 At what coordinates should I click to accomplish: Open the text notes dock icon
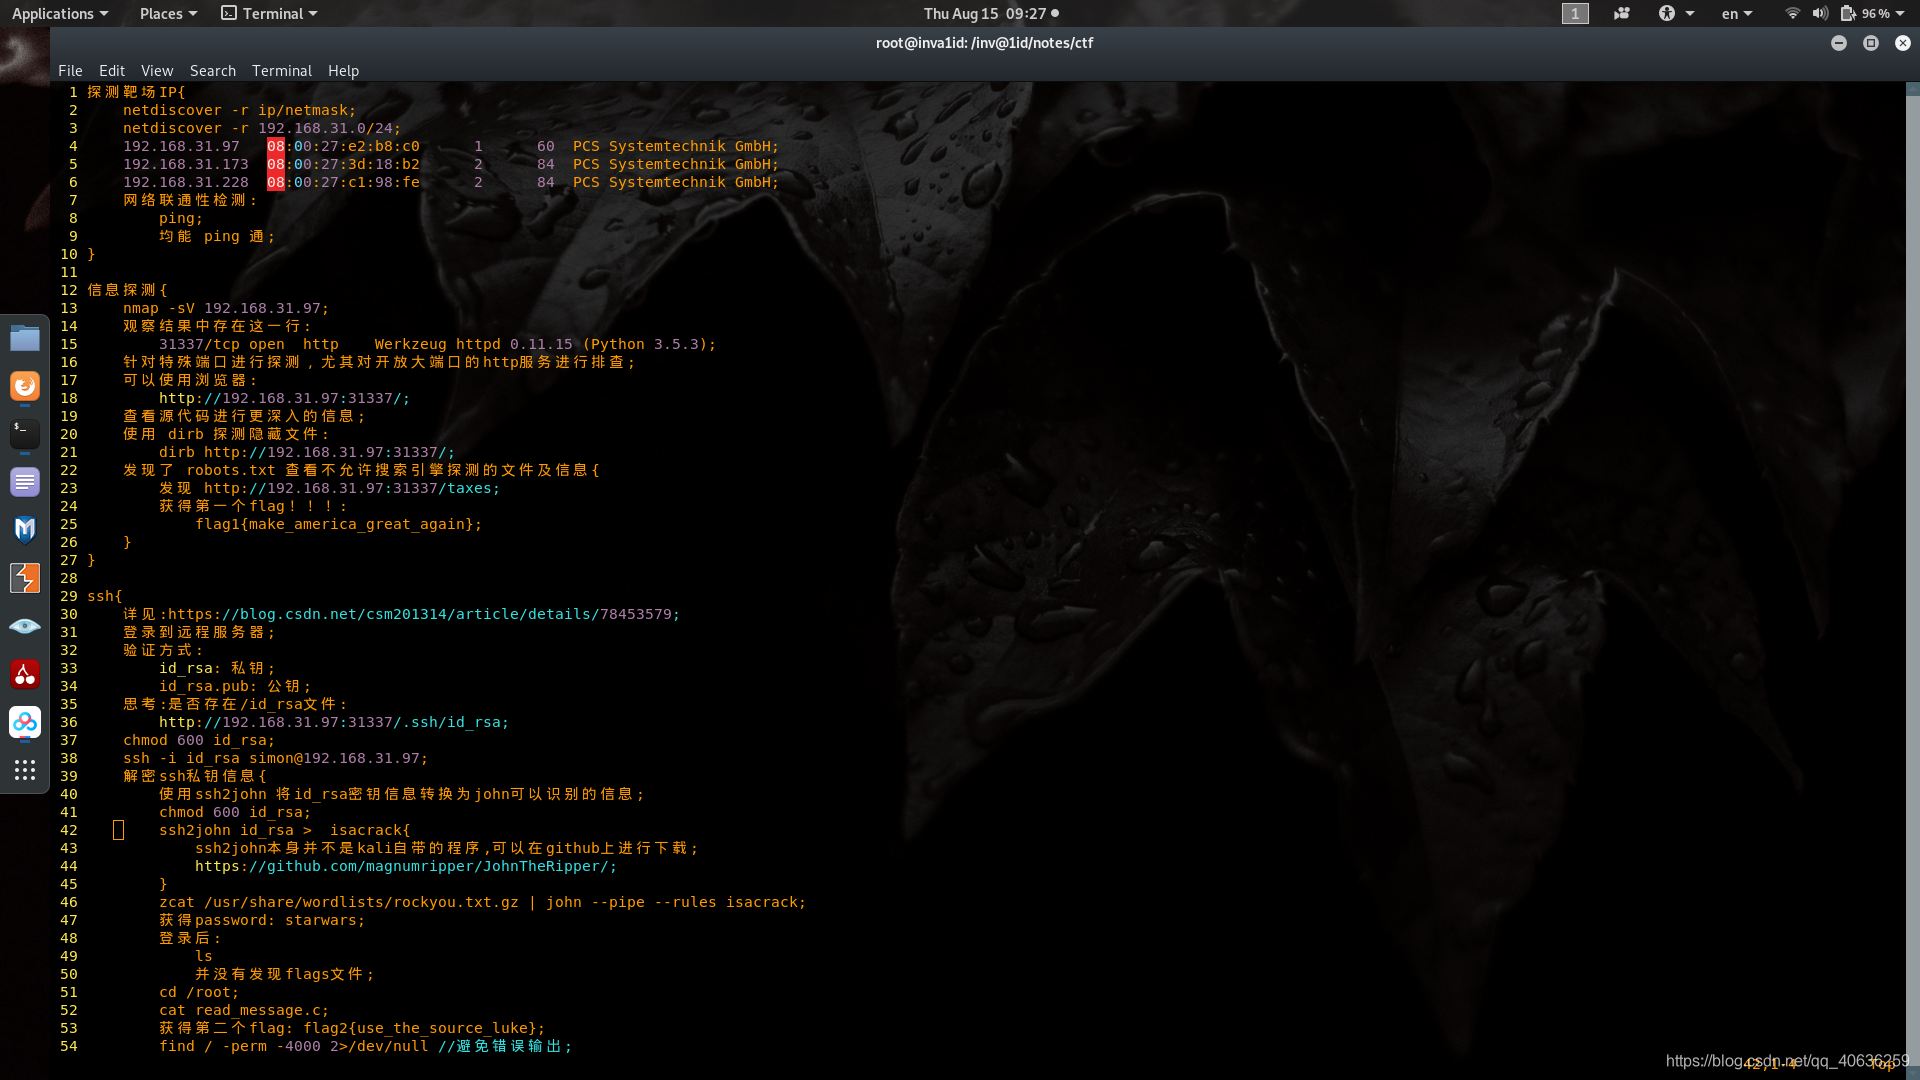pyautogui.click(x=25, y=482)
